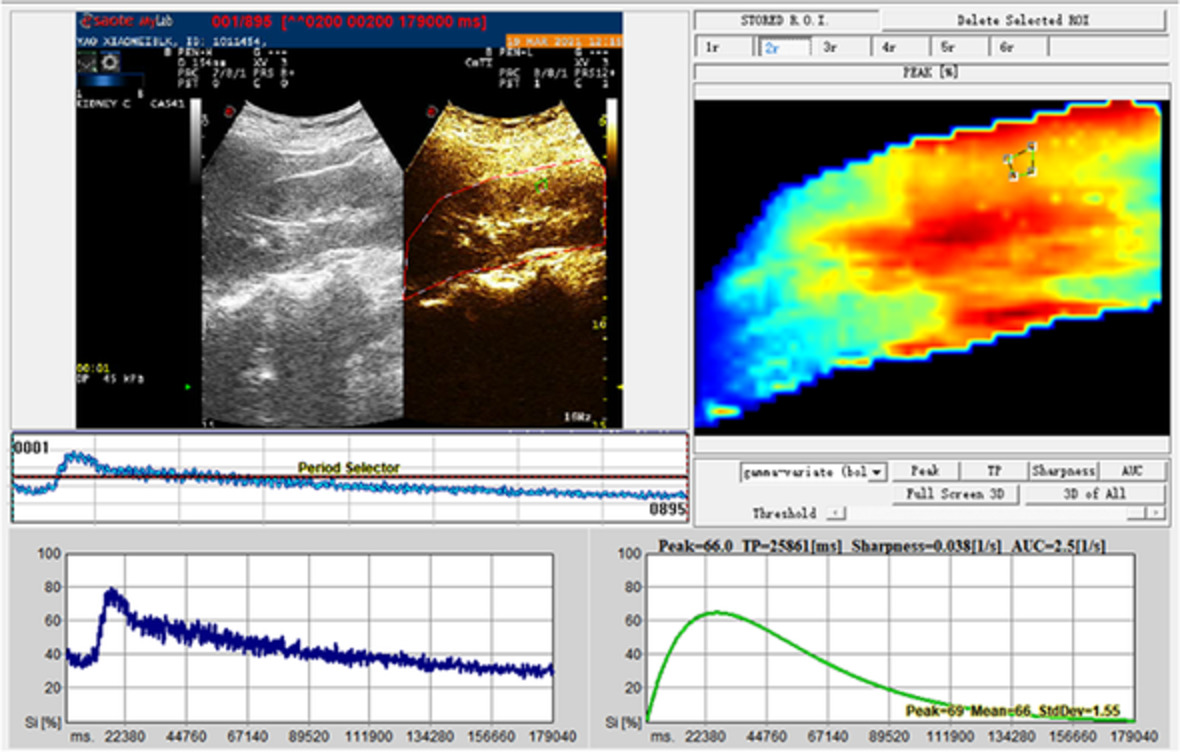Click the small green ROI marker on the color map
The height and width of the screenshot is (752, 1180).
coord(1021,161)
